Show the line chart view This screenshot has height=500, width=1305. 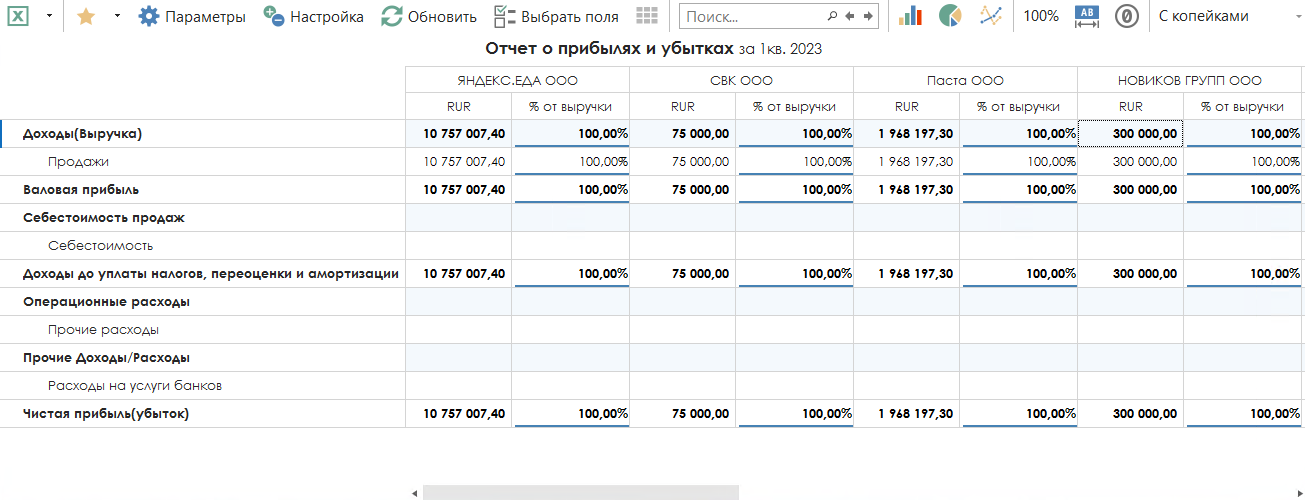click(x=990, y=16)
